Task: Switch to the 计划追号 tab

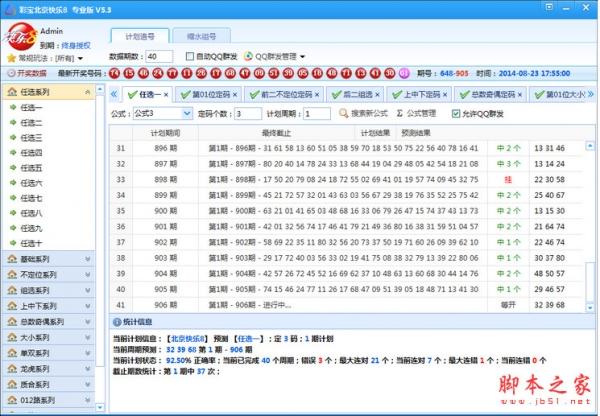Action: (140, 36)
